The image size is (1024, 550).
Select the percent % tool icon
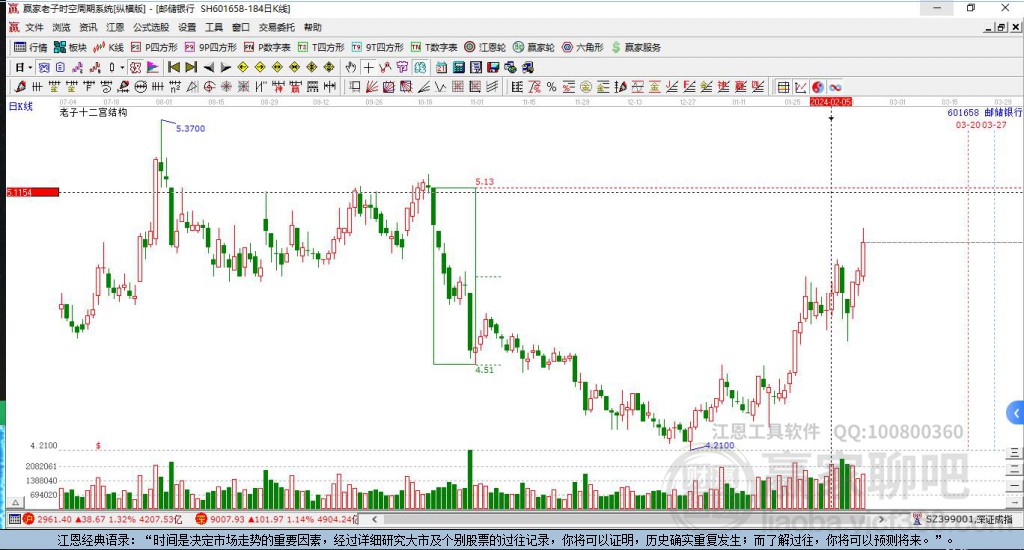(x=552, y=87)
